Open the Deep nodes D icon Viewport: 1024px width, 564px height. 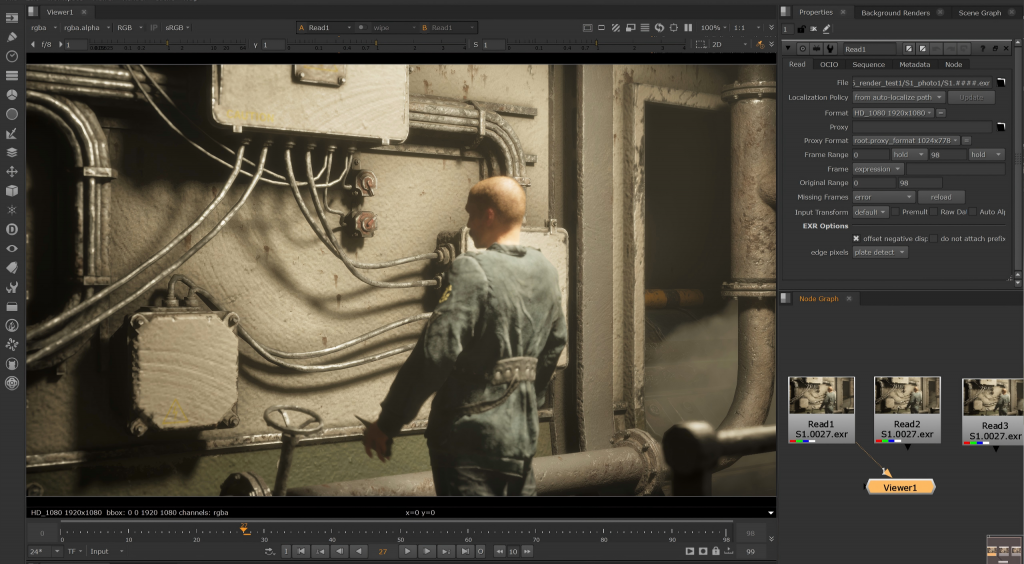point(12,229)
